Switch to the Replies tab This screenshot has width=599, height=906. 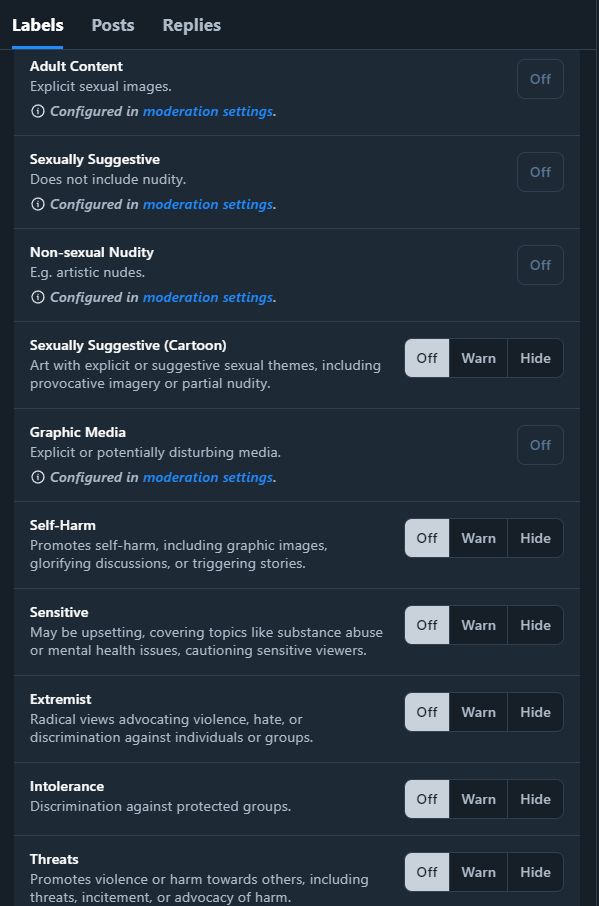pos(190,24)
